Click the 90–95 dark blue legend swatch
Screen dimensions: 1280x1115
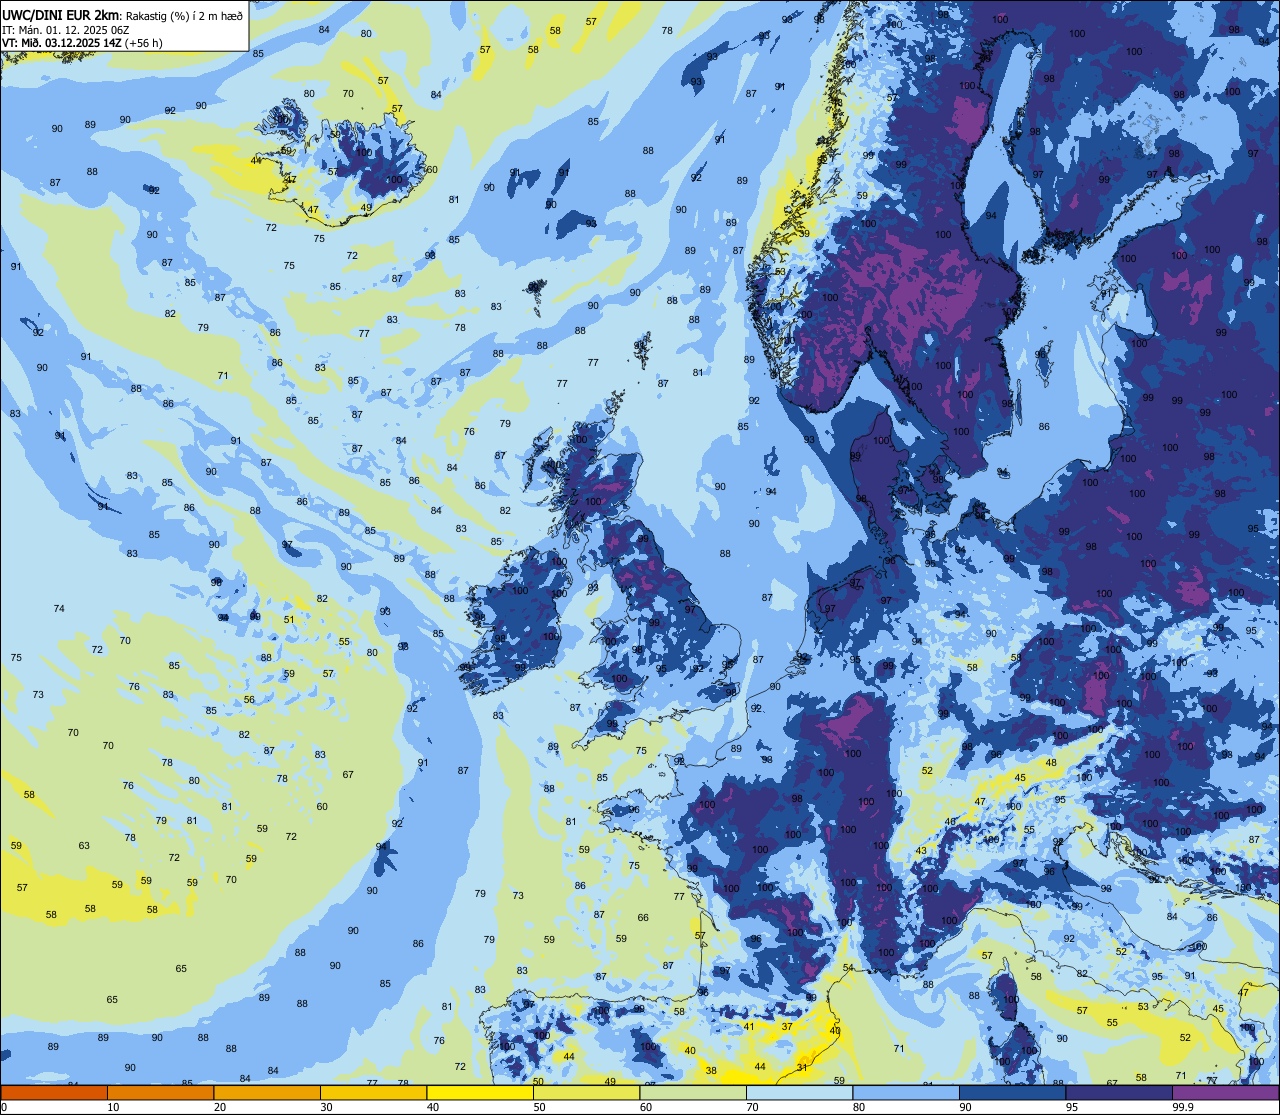(x=1012, y=1092)
